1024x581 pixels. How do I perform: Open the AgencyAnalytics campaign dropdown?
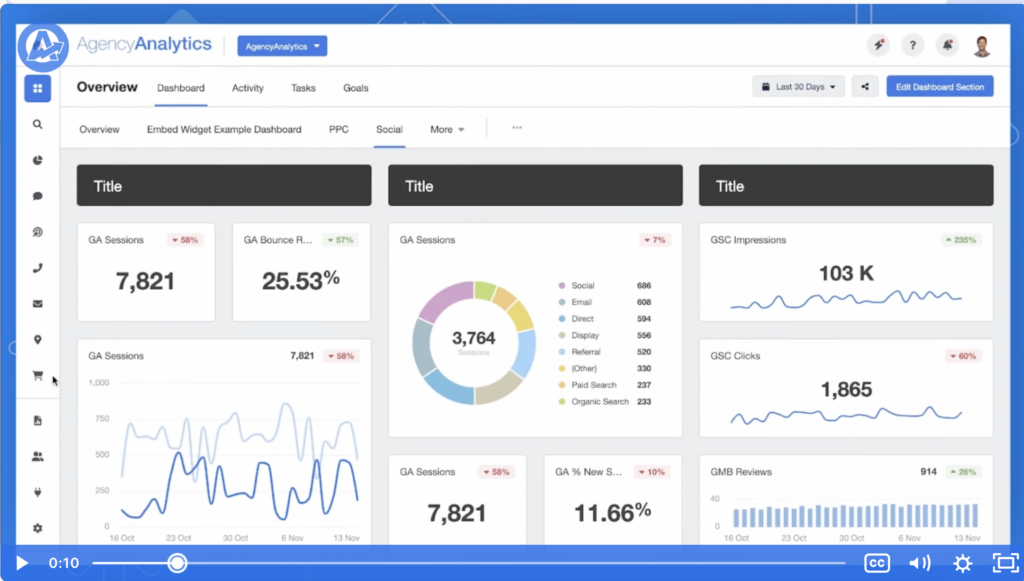[282, 46]
